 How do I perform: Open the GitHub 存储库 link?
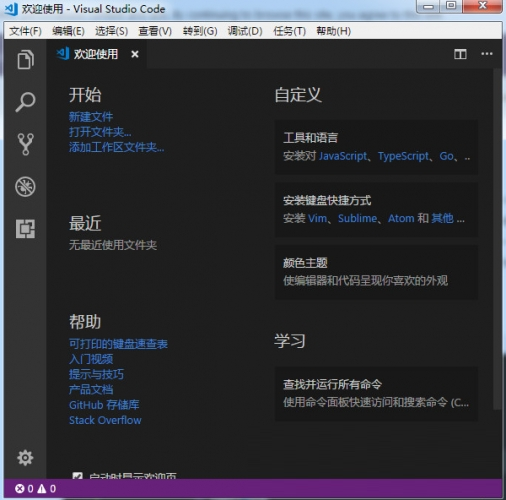click(x=104, y=405)
